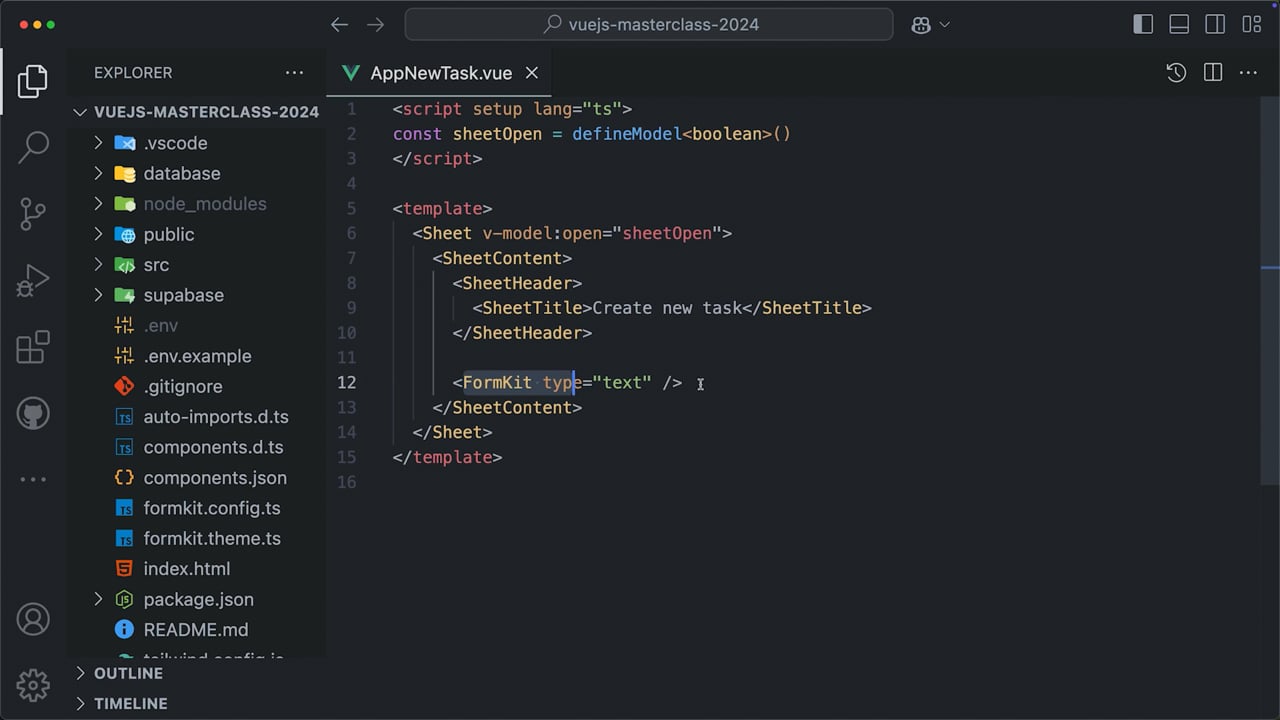Open Explorer Views and More Actions ellipsis
The height and width of the screenshot is (720, 1280).
pyautogui.click(x=294, y=73)
